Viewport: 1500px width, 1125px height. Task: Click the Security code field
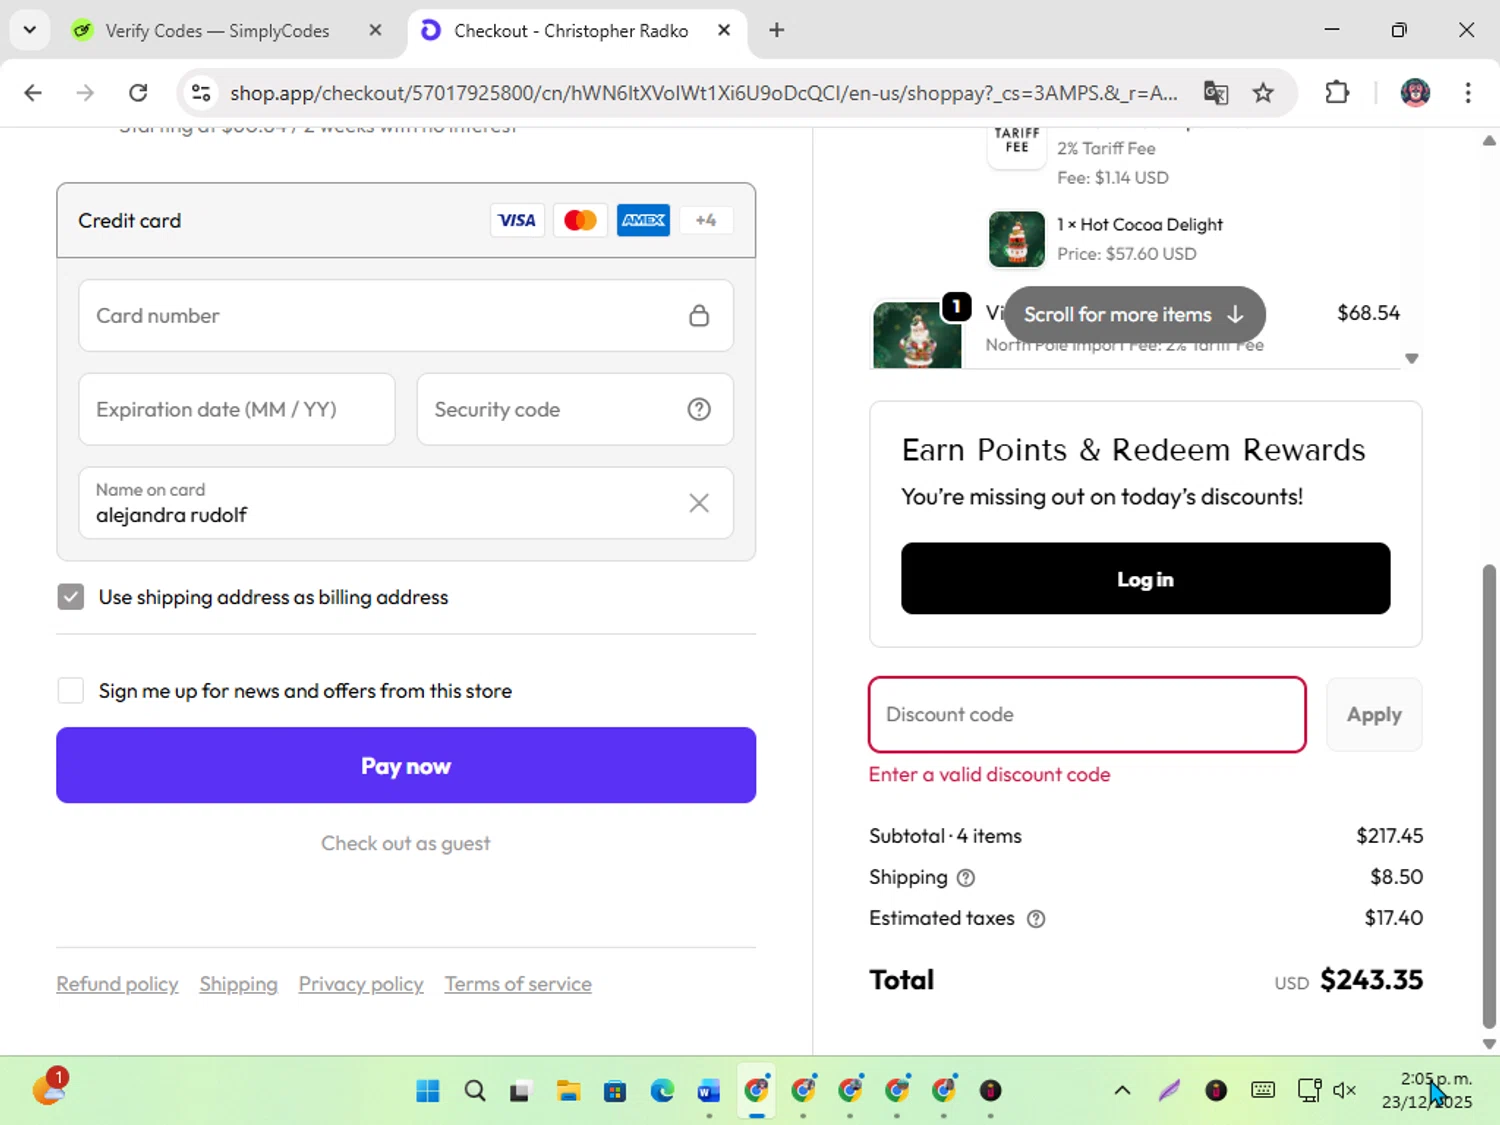click(575, 409)
